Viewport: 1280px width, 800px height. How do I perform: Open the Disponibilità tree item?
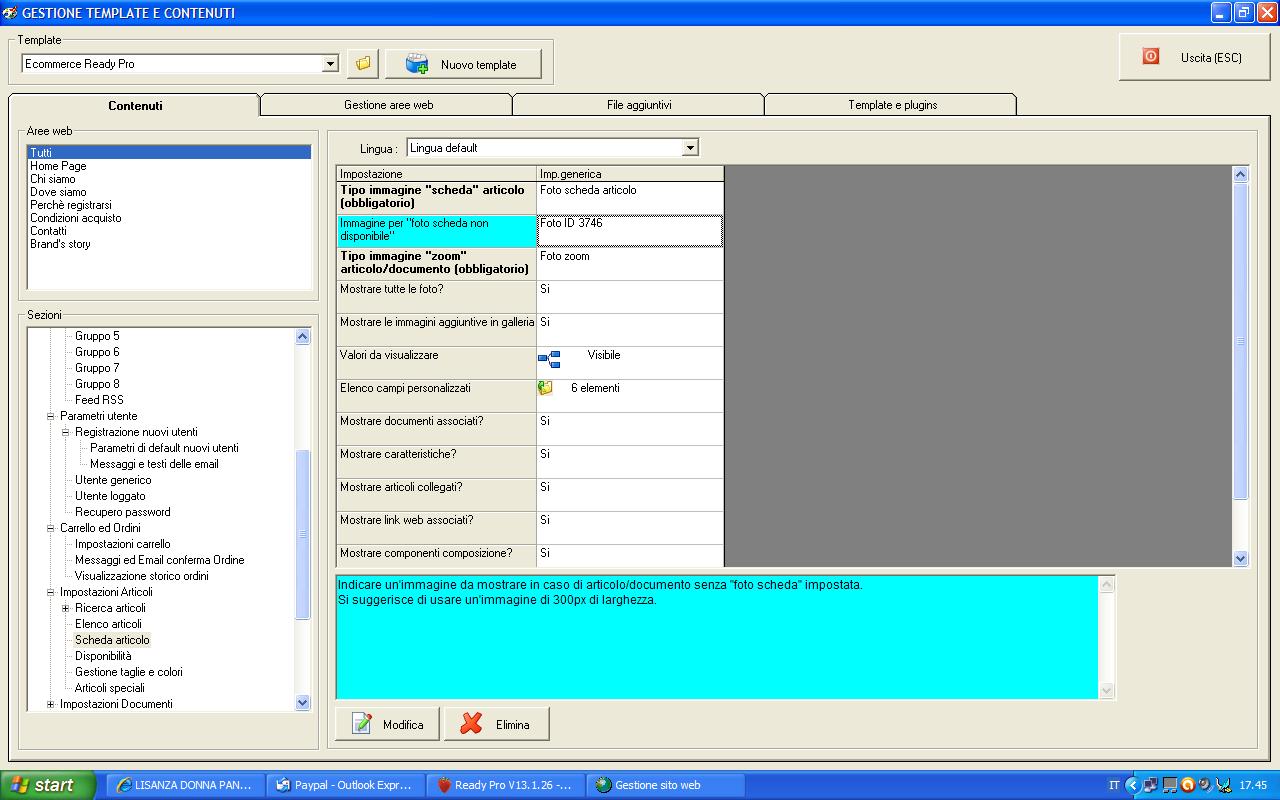click(103, 656)
